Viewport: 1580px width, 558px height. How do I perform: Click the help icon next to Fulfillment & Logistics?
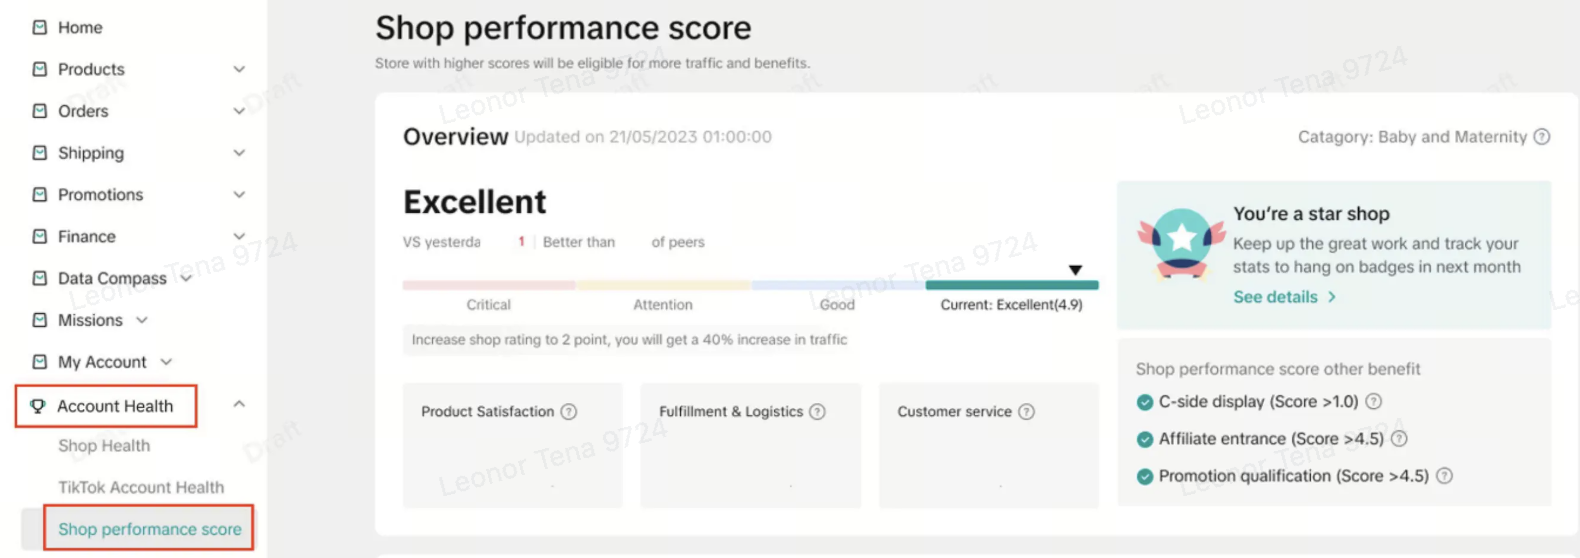817,412
